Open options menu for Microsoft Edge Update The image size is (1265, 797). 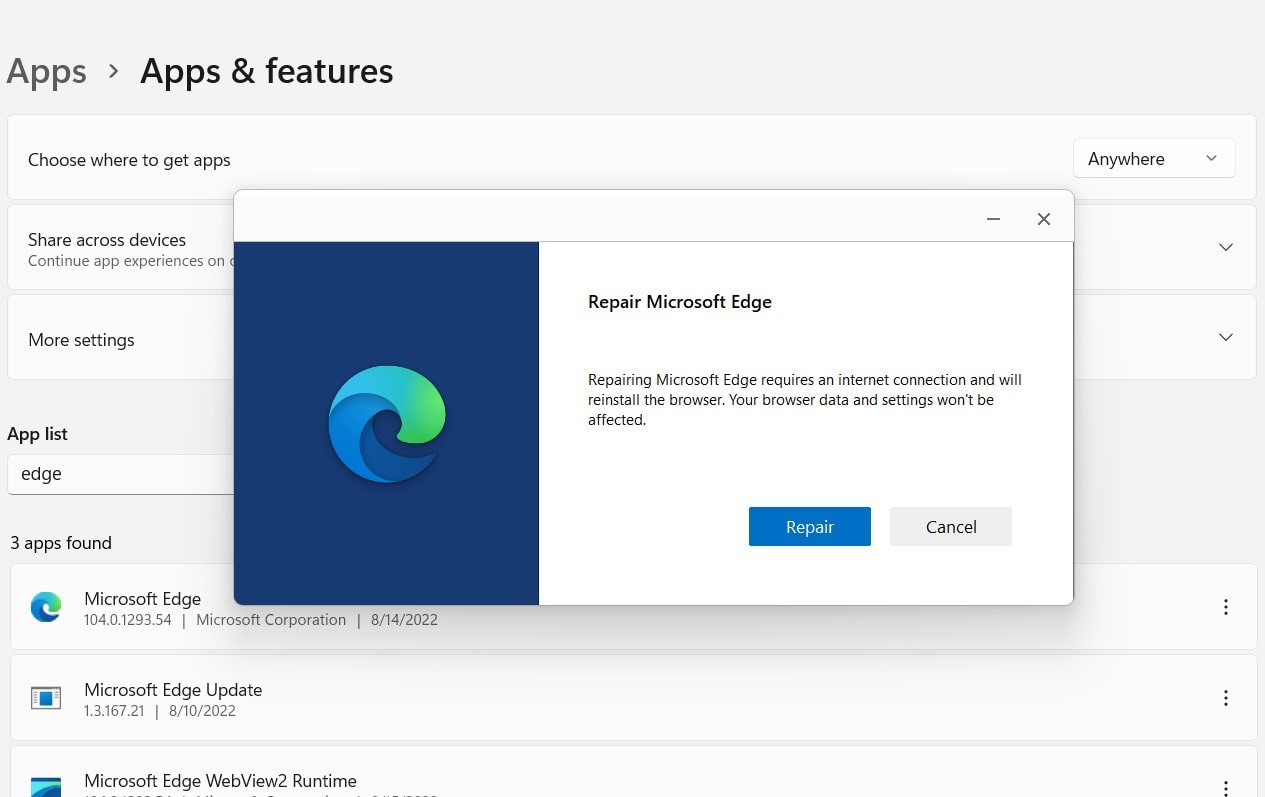point(1226,697)
